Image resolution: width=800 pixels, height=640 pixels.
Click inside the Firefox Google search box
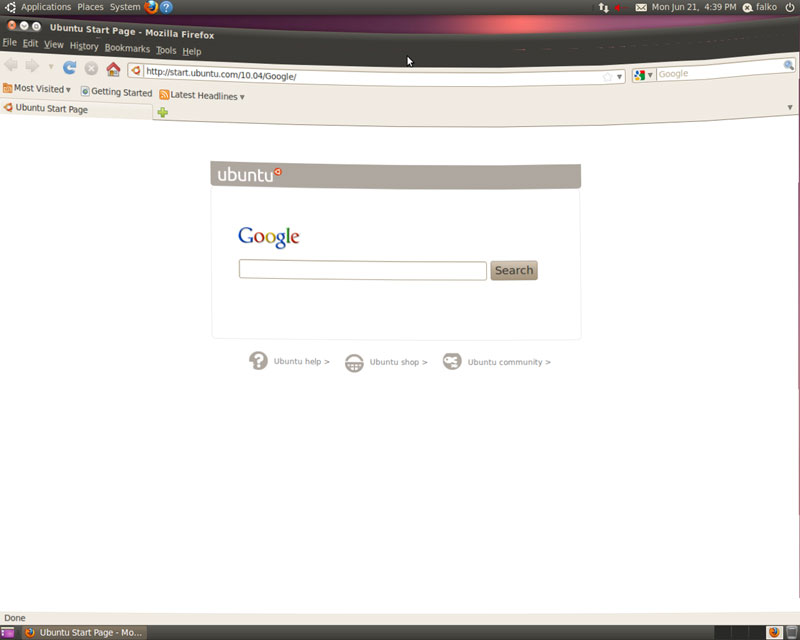pos(719,71)
